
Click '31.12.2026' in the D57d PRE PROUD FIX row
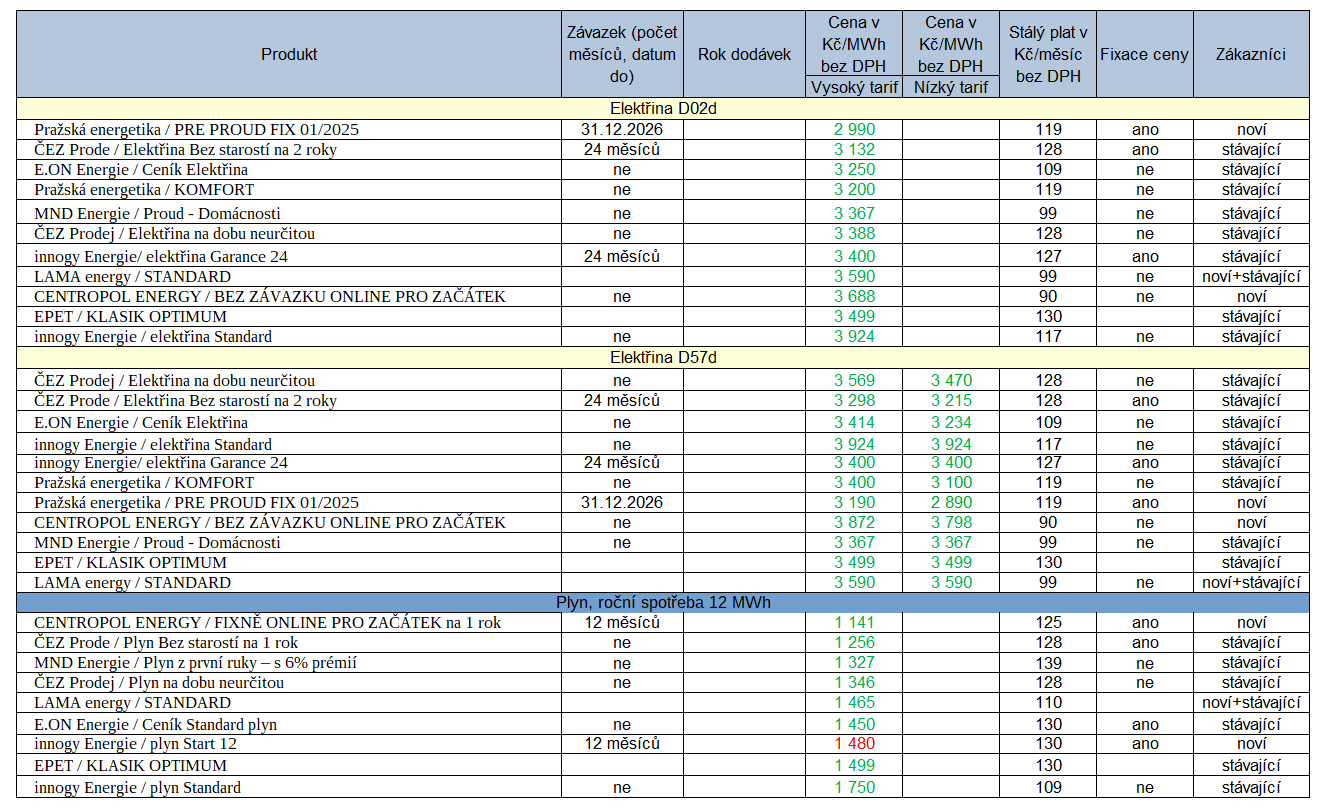pos(622,502)
